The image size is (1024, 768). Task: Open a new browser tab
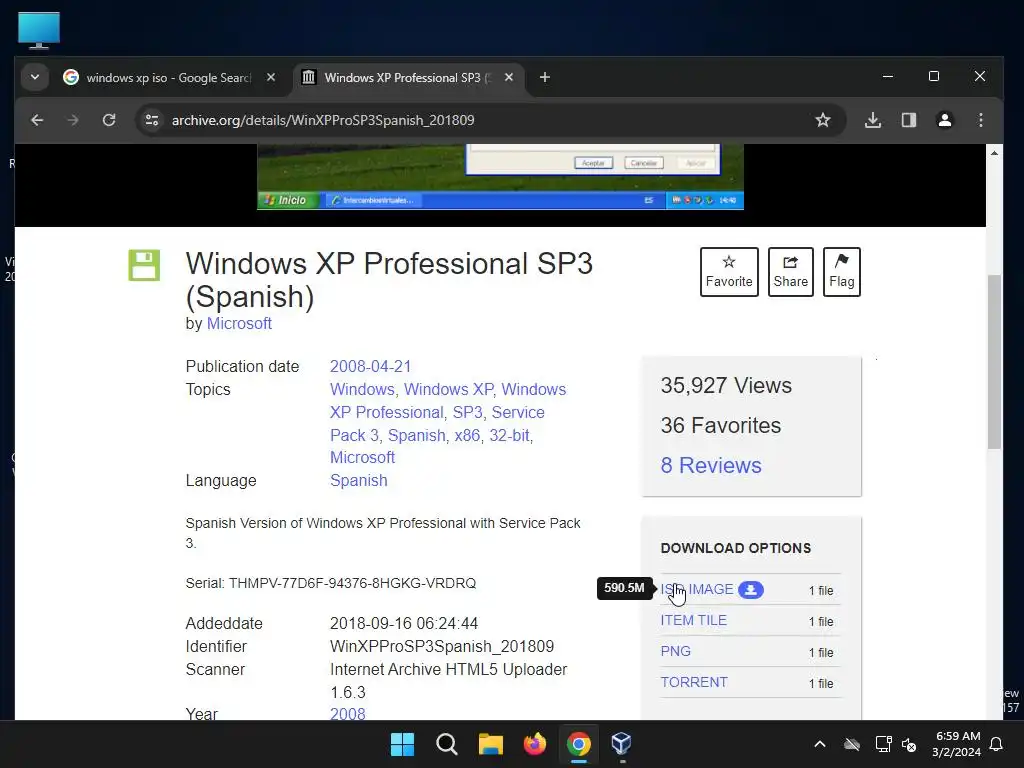[x=545, y=78]
